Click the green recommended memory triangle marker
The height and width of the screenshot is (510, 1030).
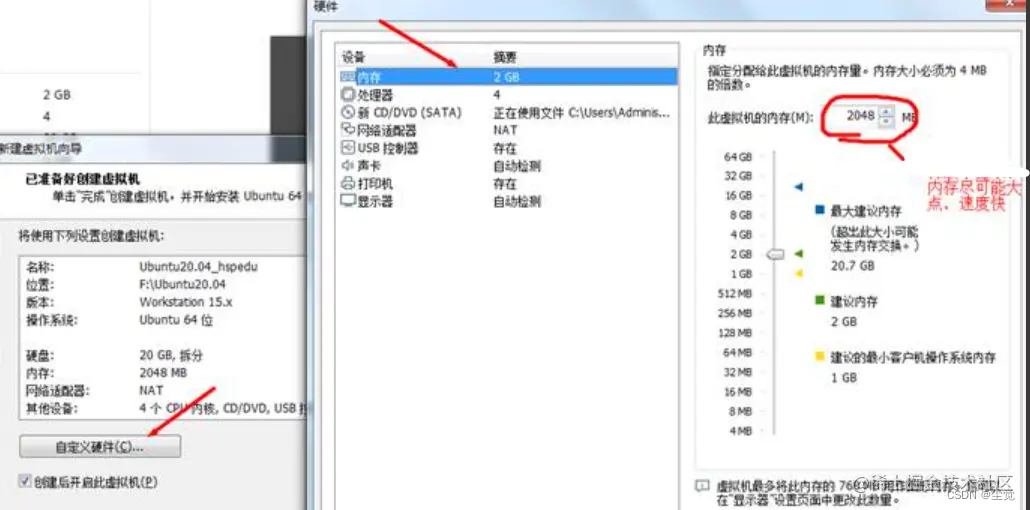[x=799, y=253]
